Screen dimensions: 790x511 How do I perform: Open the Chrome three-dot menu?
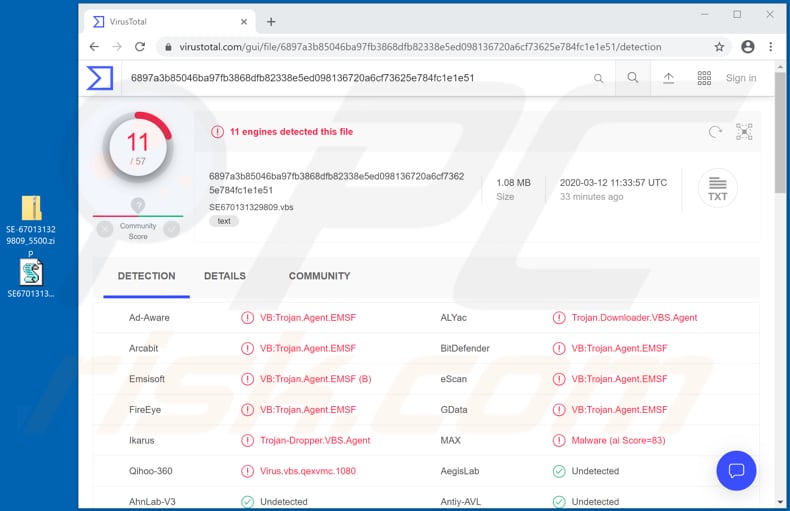pos(770,47)
